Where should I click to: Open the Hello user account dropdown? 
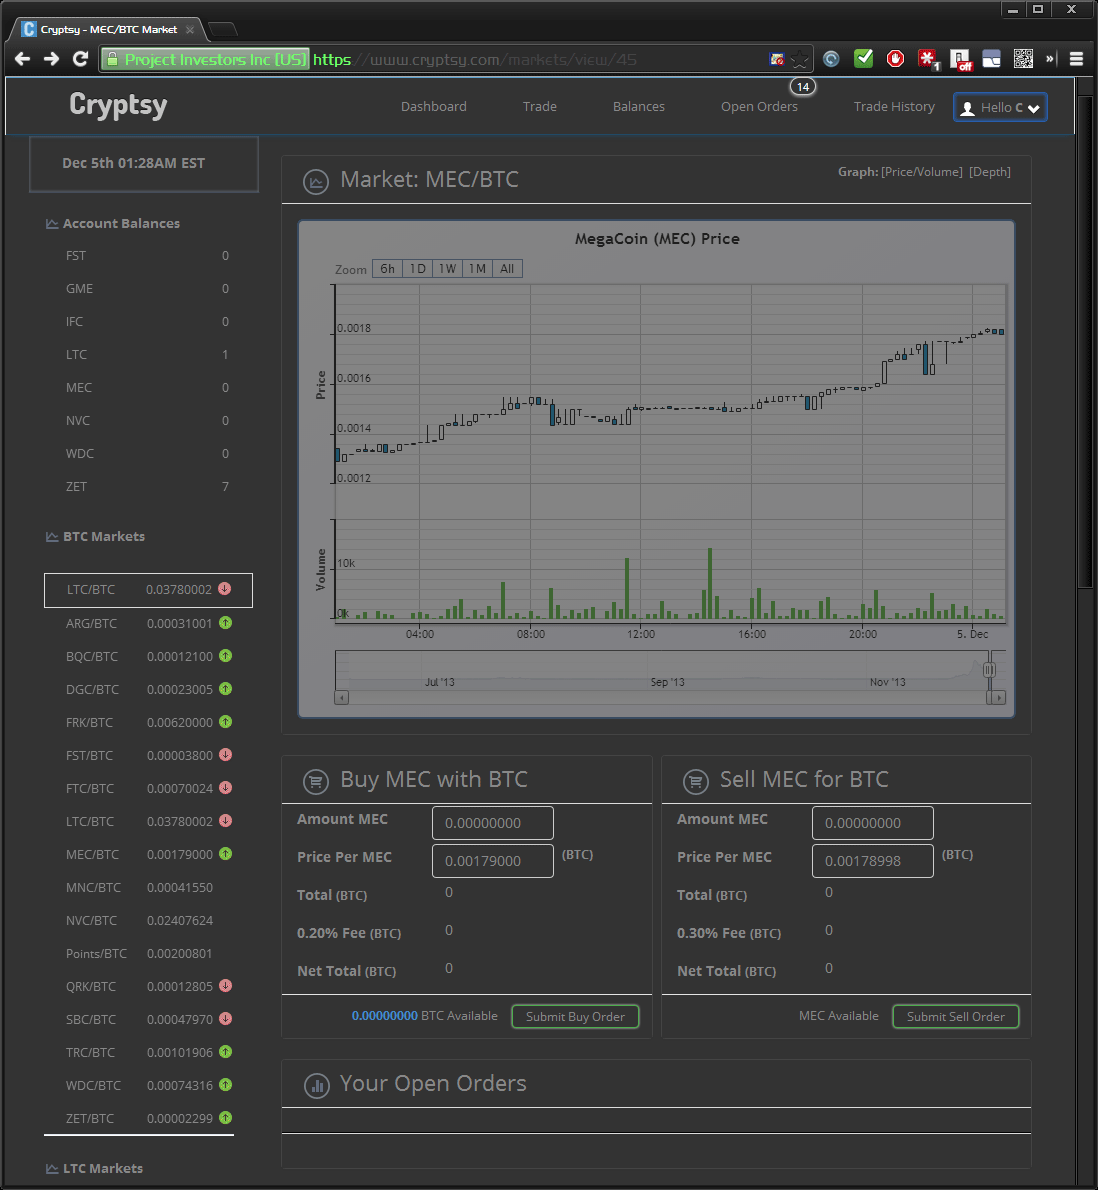[1000, 107]
